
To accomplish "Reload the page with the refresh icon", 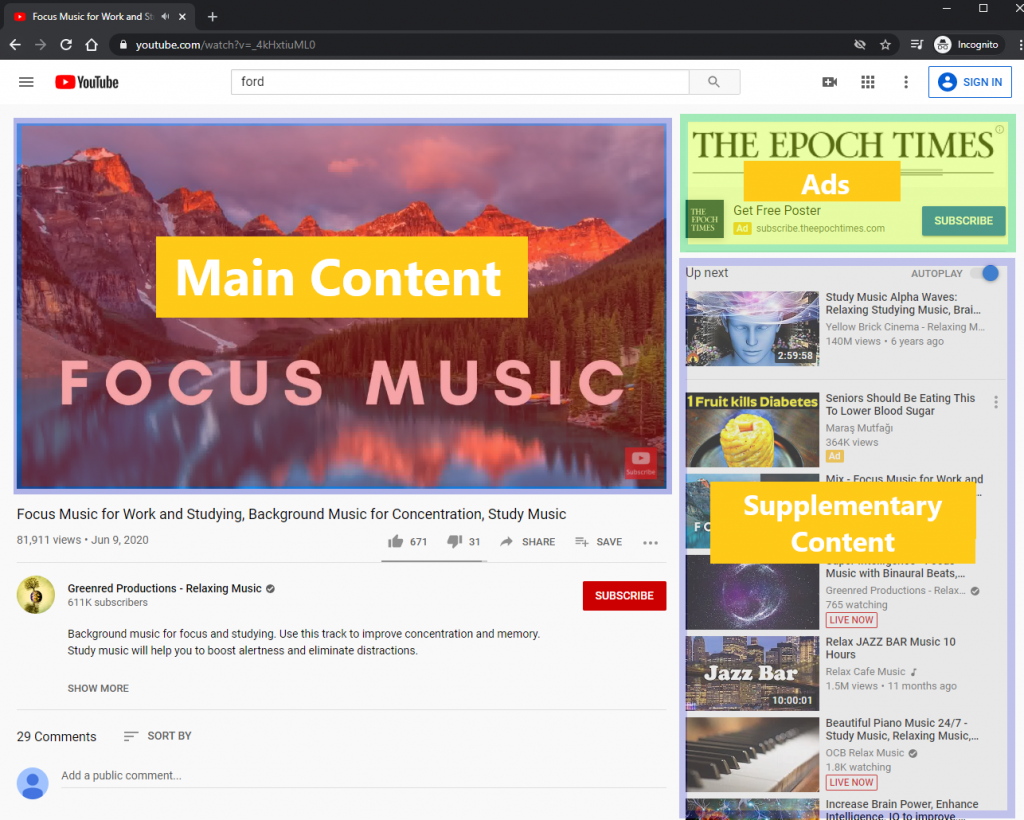I will click(66, 44).
